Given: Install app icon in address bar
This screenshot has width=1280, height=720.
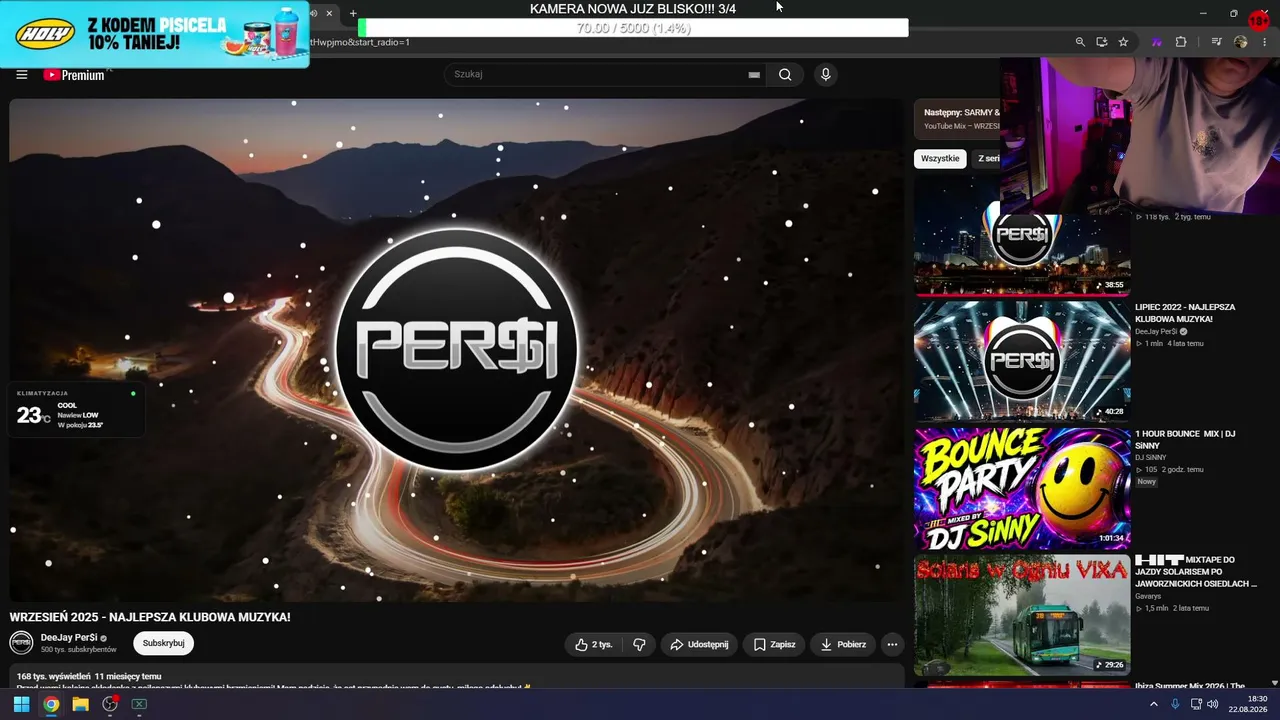Looking at the screenshot, I should tap(1102, 42).
